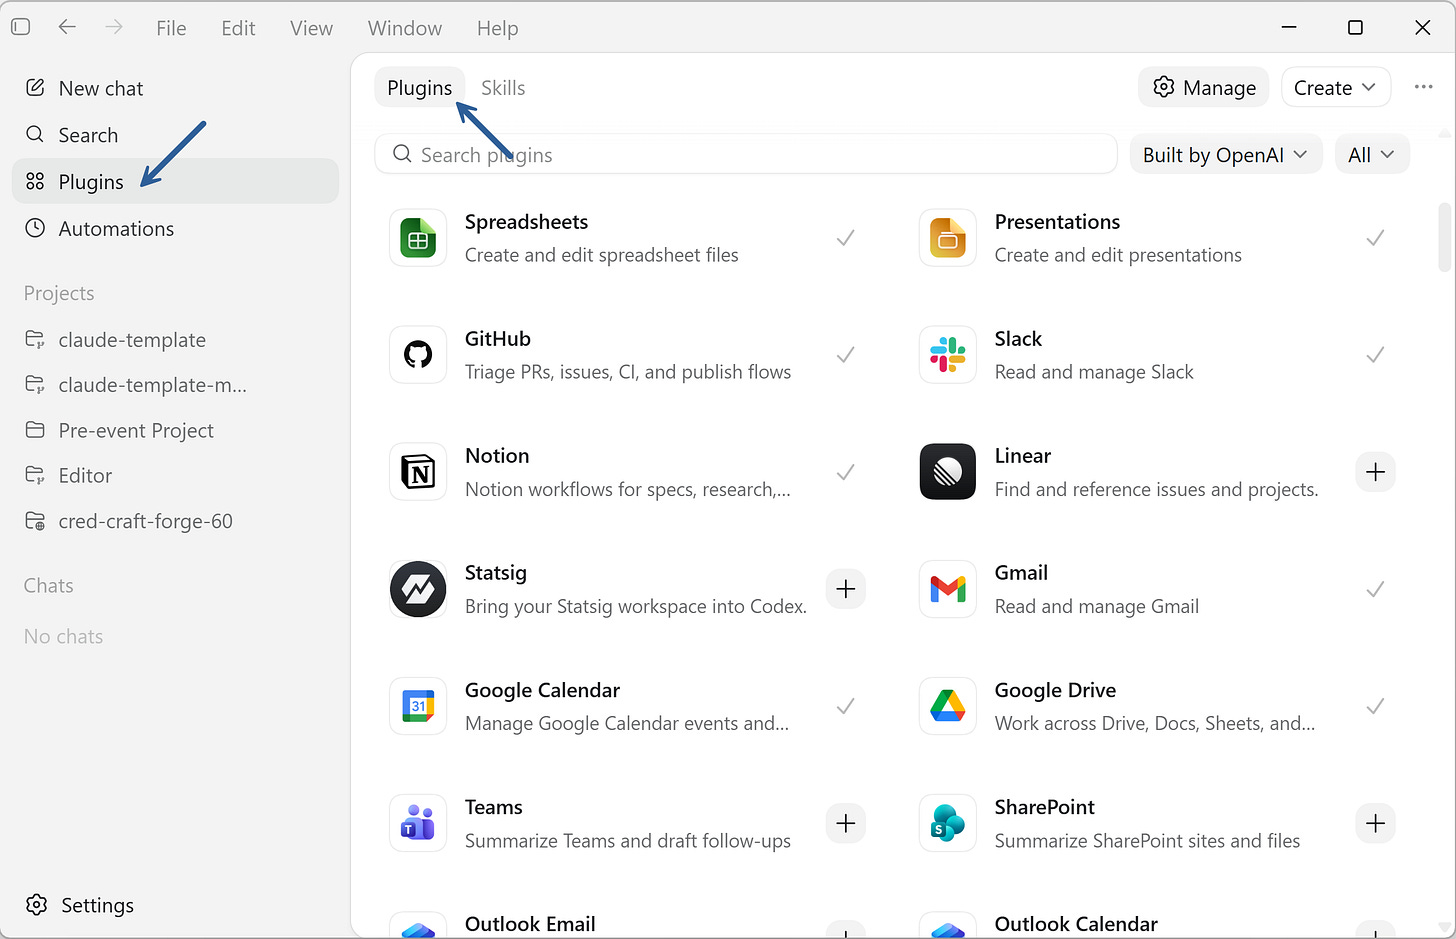1456x939 pixels.
Task: Click the Teams plugin icon
Action: click(418, 823)
